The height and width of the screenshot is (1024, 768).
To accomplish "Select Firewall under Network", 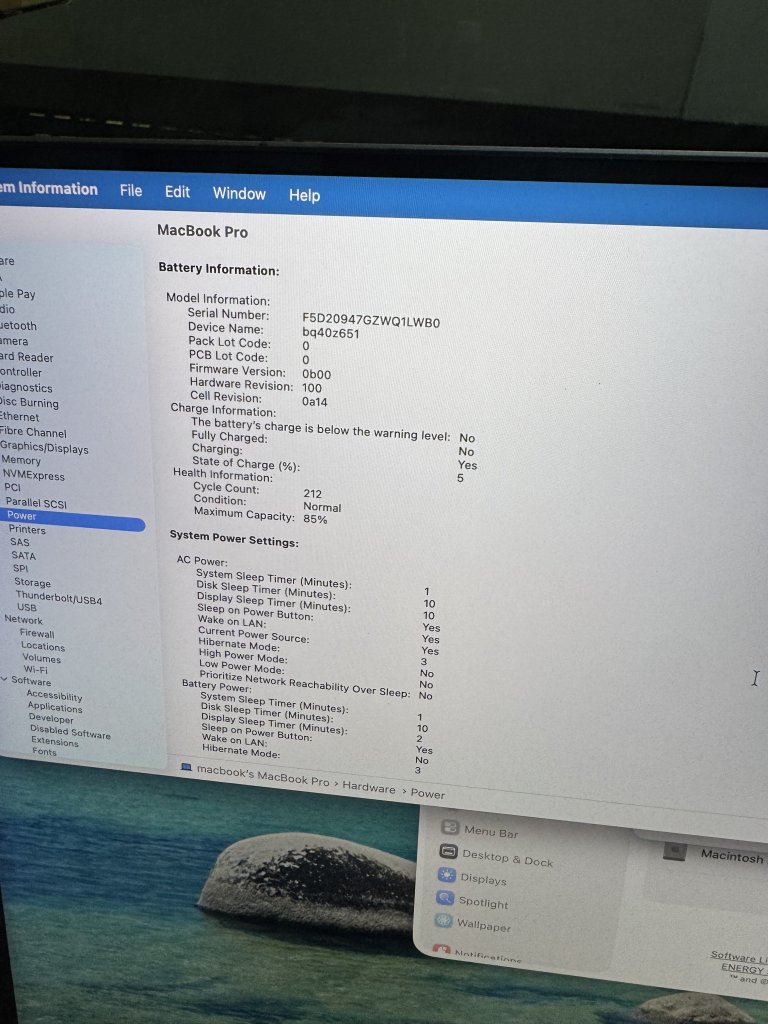I will point(37,633).
